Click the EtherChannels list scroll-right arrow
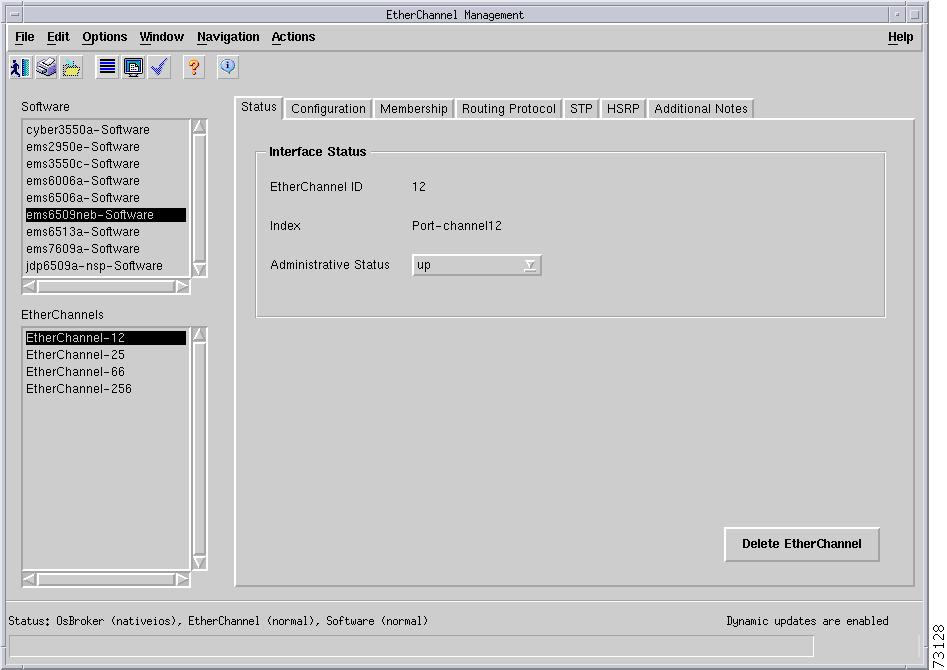 [x=182, y=579]
